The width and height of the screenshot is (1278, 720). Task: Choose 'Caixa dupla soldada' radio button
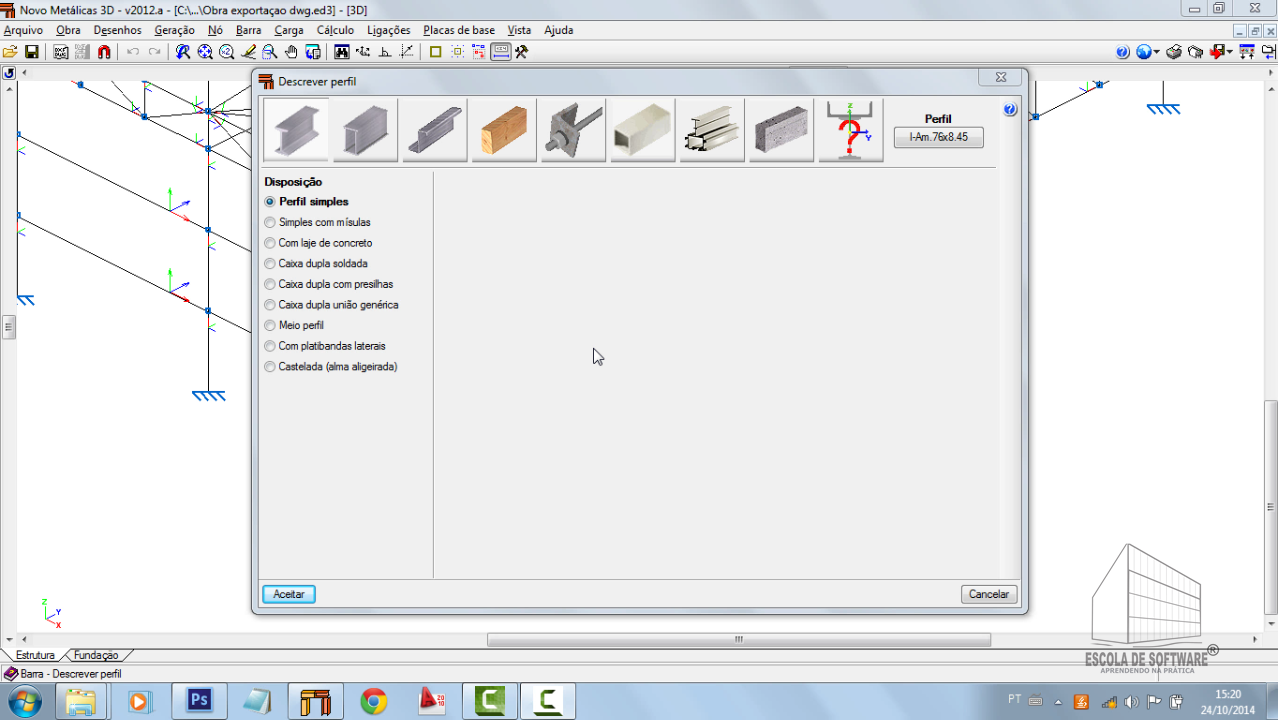(270, 264)
